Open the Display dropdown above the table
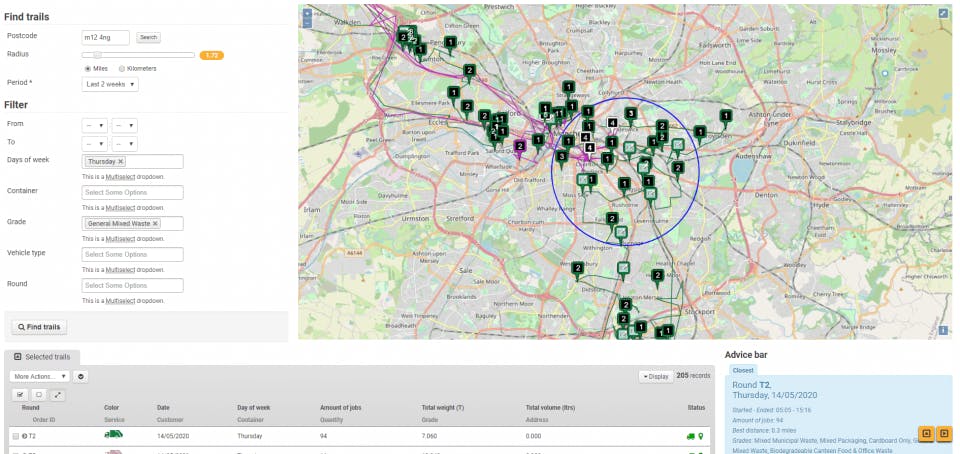The image size is (960, 454). (x=655, y=377)
